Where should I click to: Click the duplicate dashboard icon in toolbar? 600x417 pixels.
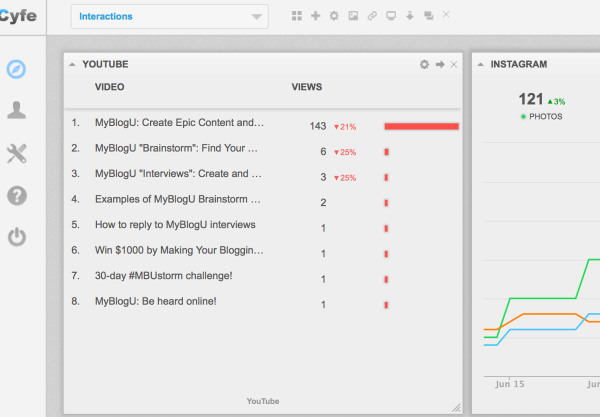click(429, 16)
